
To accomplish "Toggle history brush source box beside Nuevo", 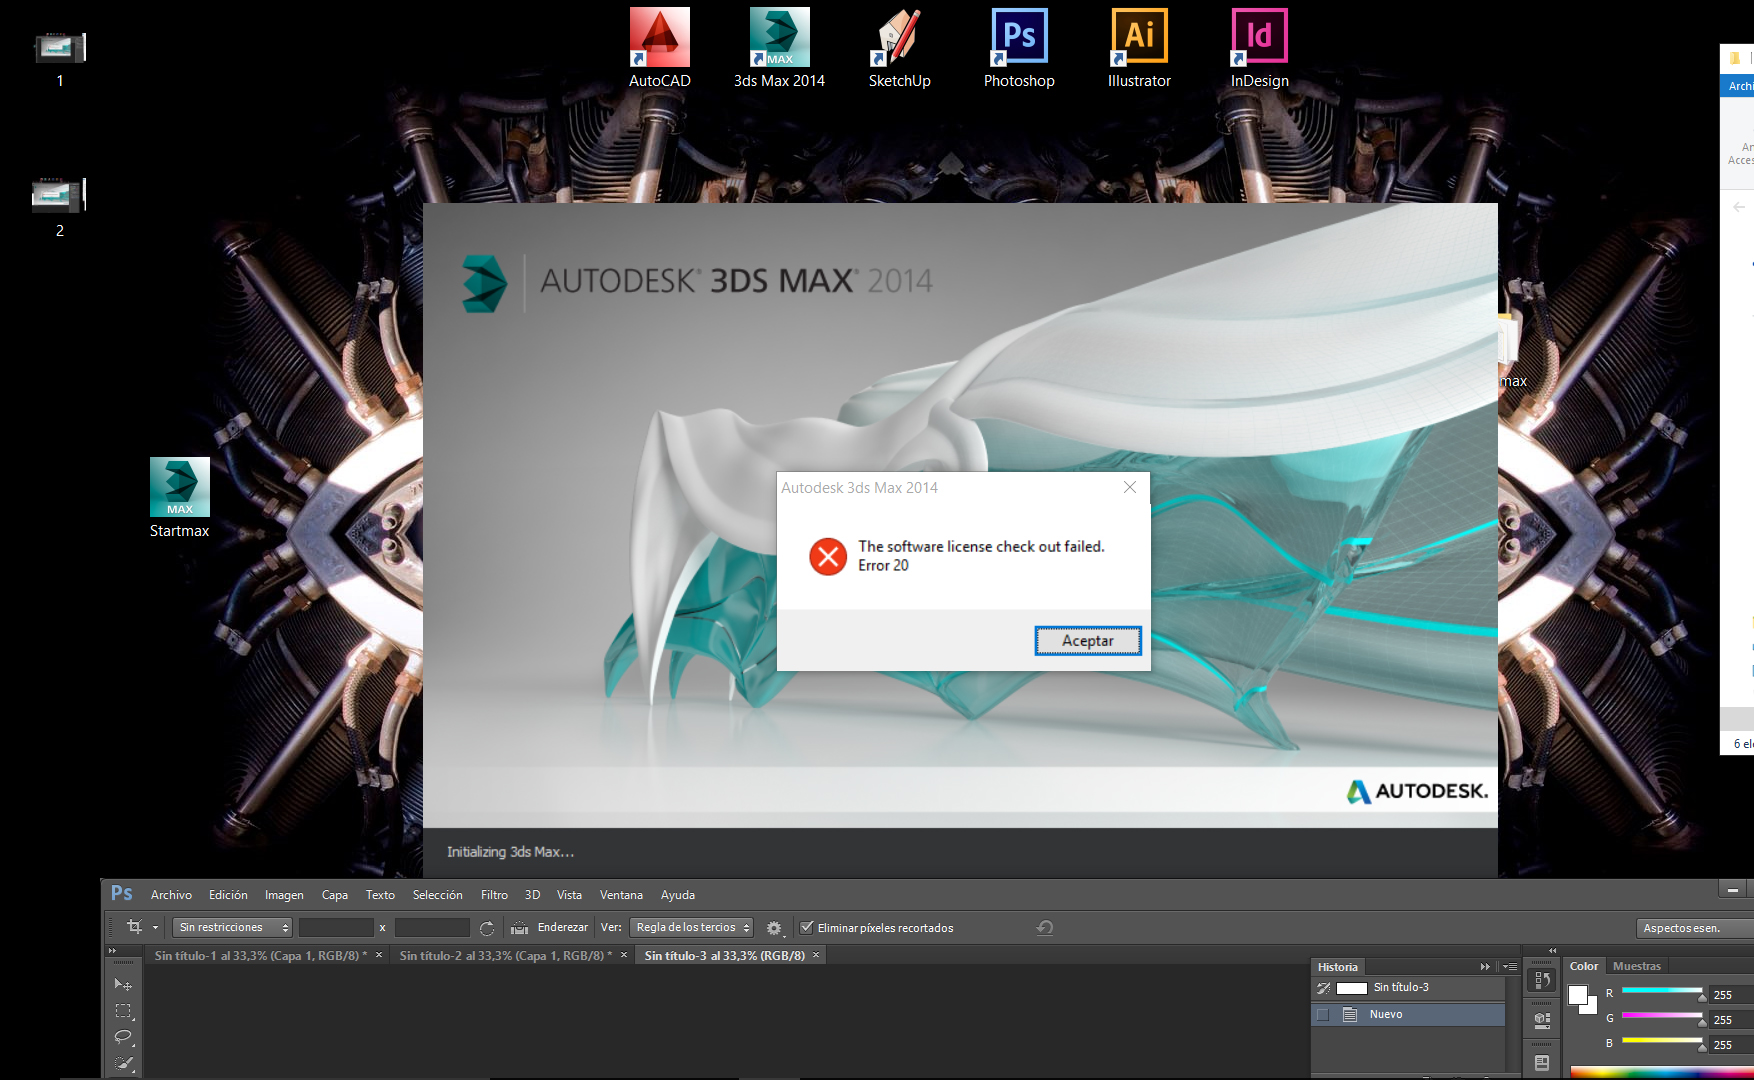I will [x=1323, y=1014].
